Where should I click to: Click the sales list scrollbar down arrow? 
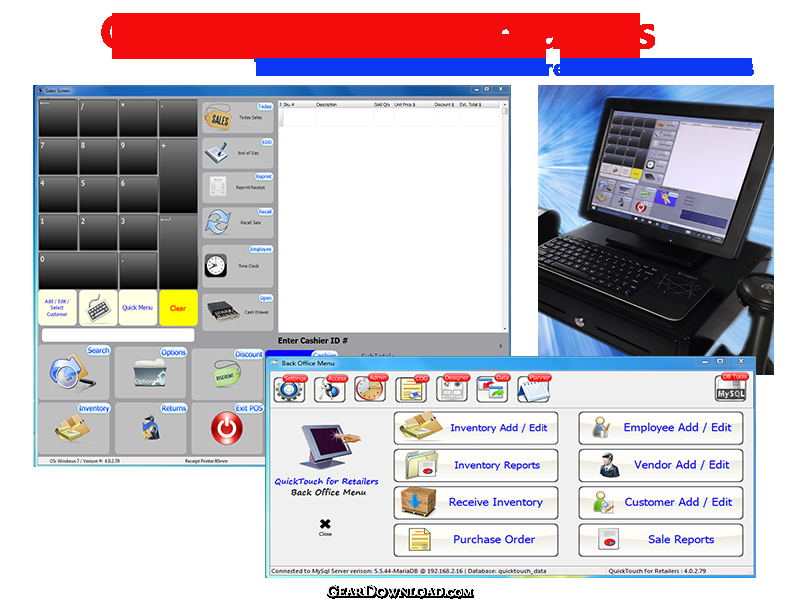(x=505, y=329)
